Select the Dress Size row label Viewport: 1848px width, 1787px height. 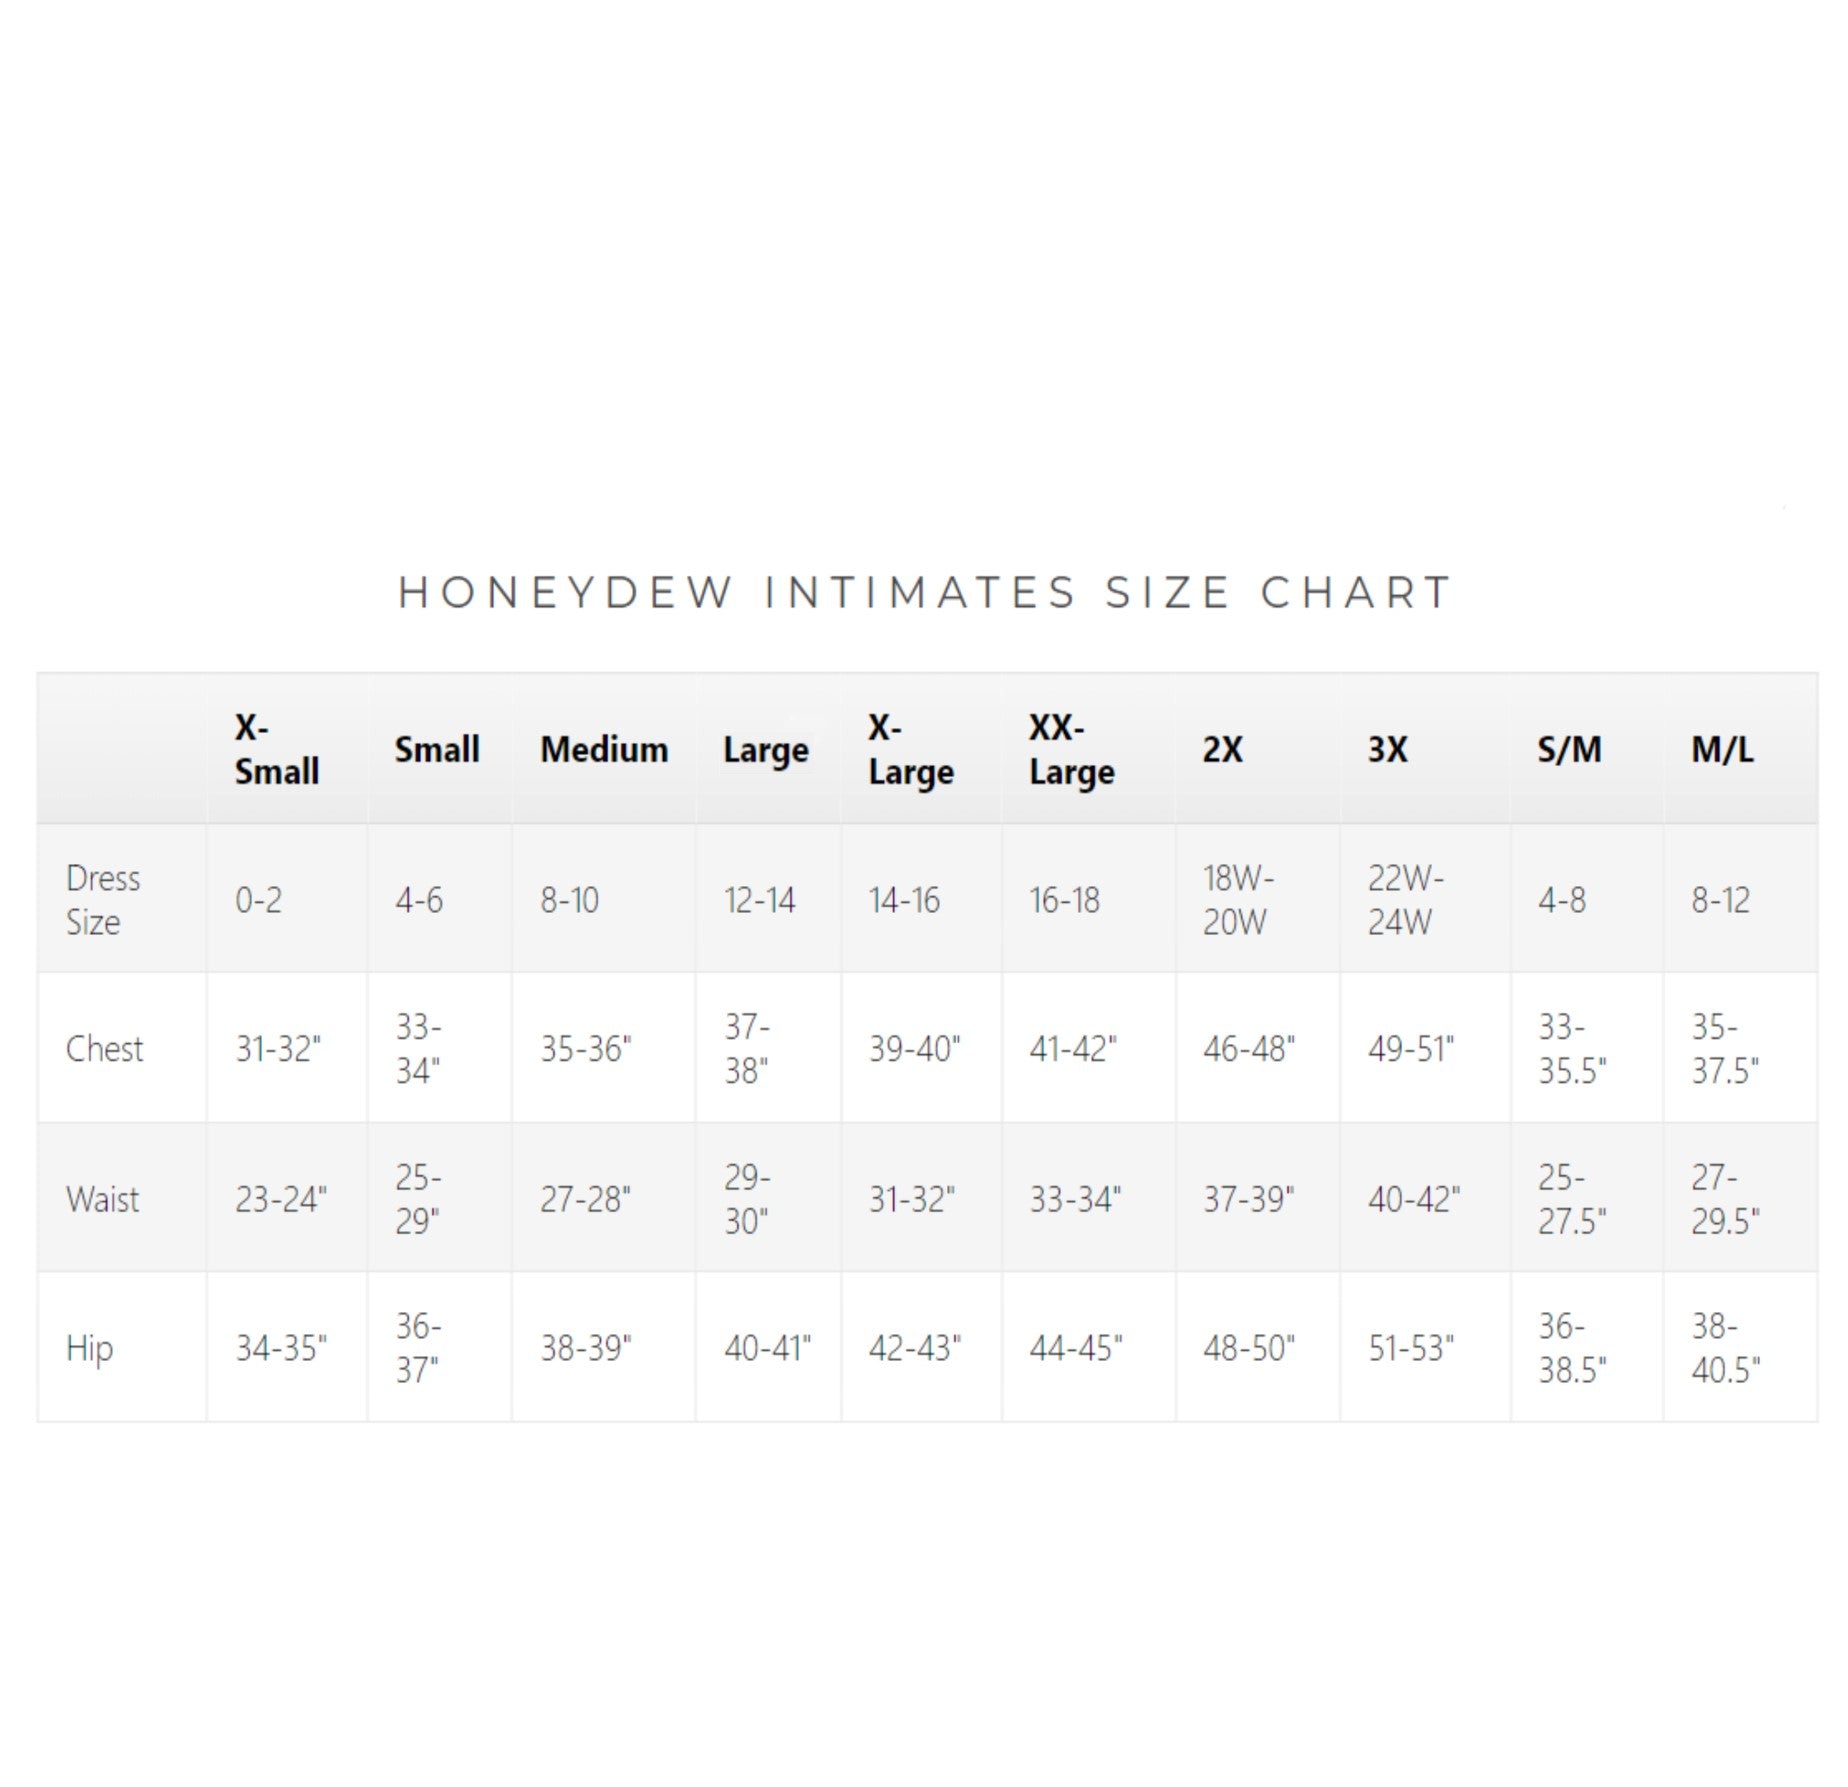[103, 899]
